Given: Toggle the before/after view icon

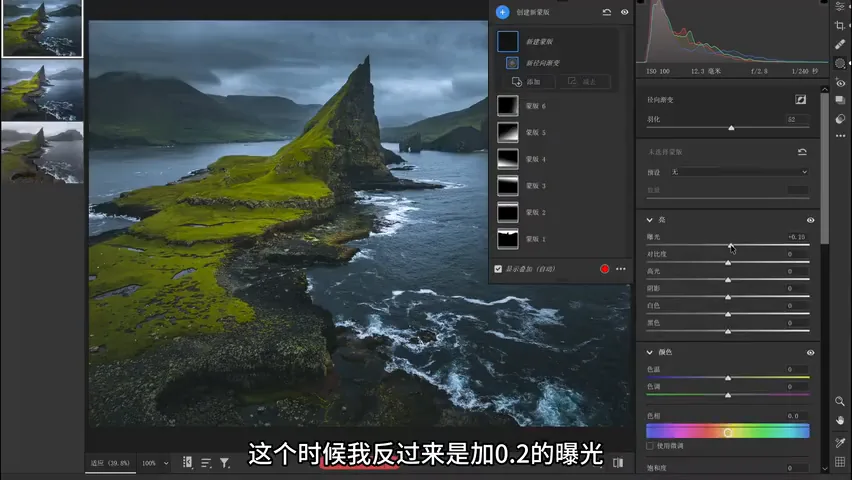Looking at the screenshot, I should 618,463.
